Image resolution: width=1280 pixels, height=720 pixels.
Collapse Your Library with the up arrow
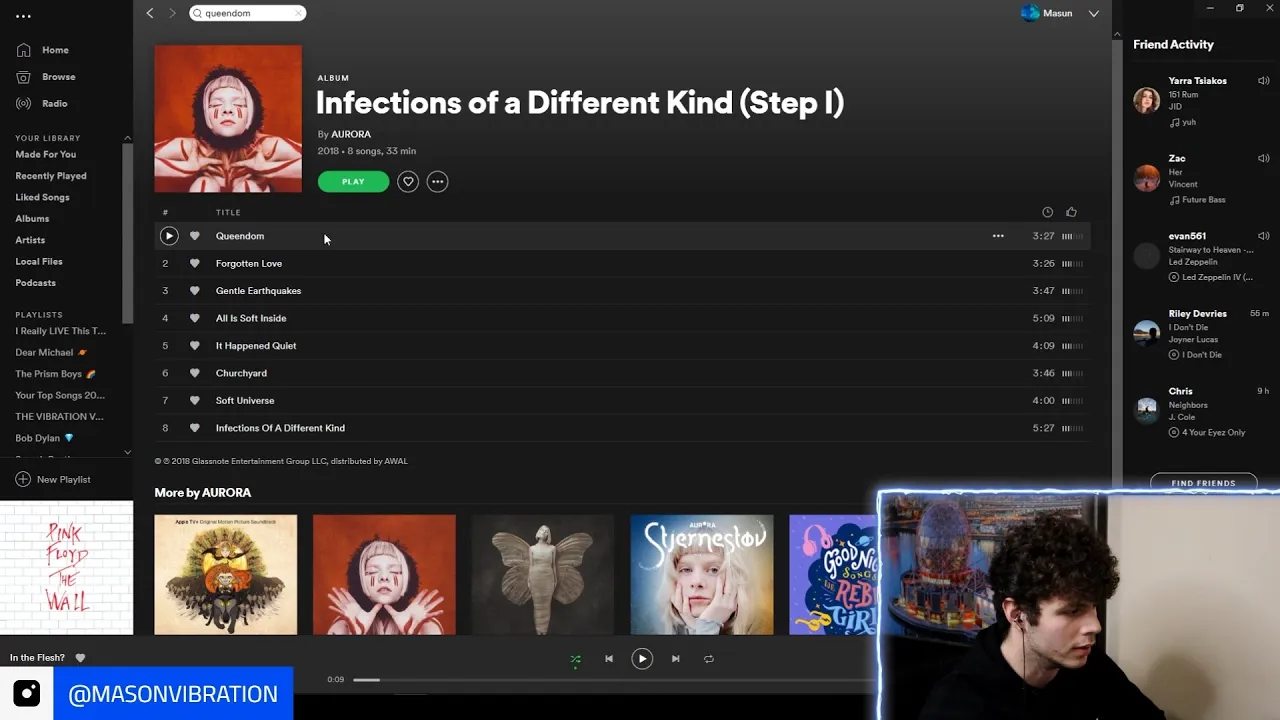[x=127, y=138]
